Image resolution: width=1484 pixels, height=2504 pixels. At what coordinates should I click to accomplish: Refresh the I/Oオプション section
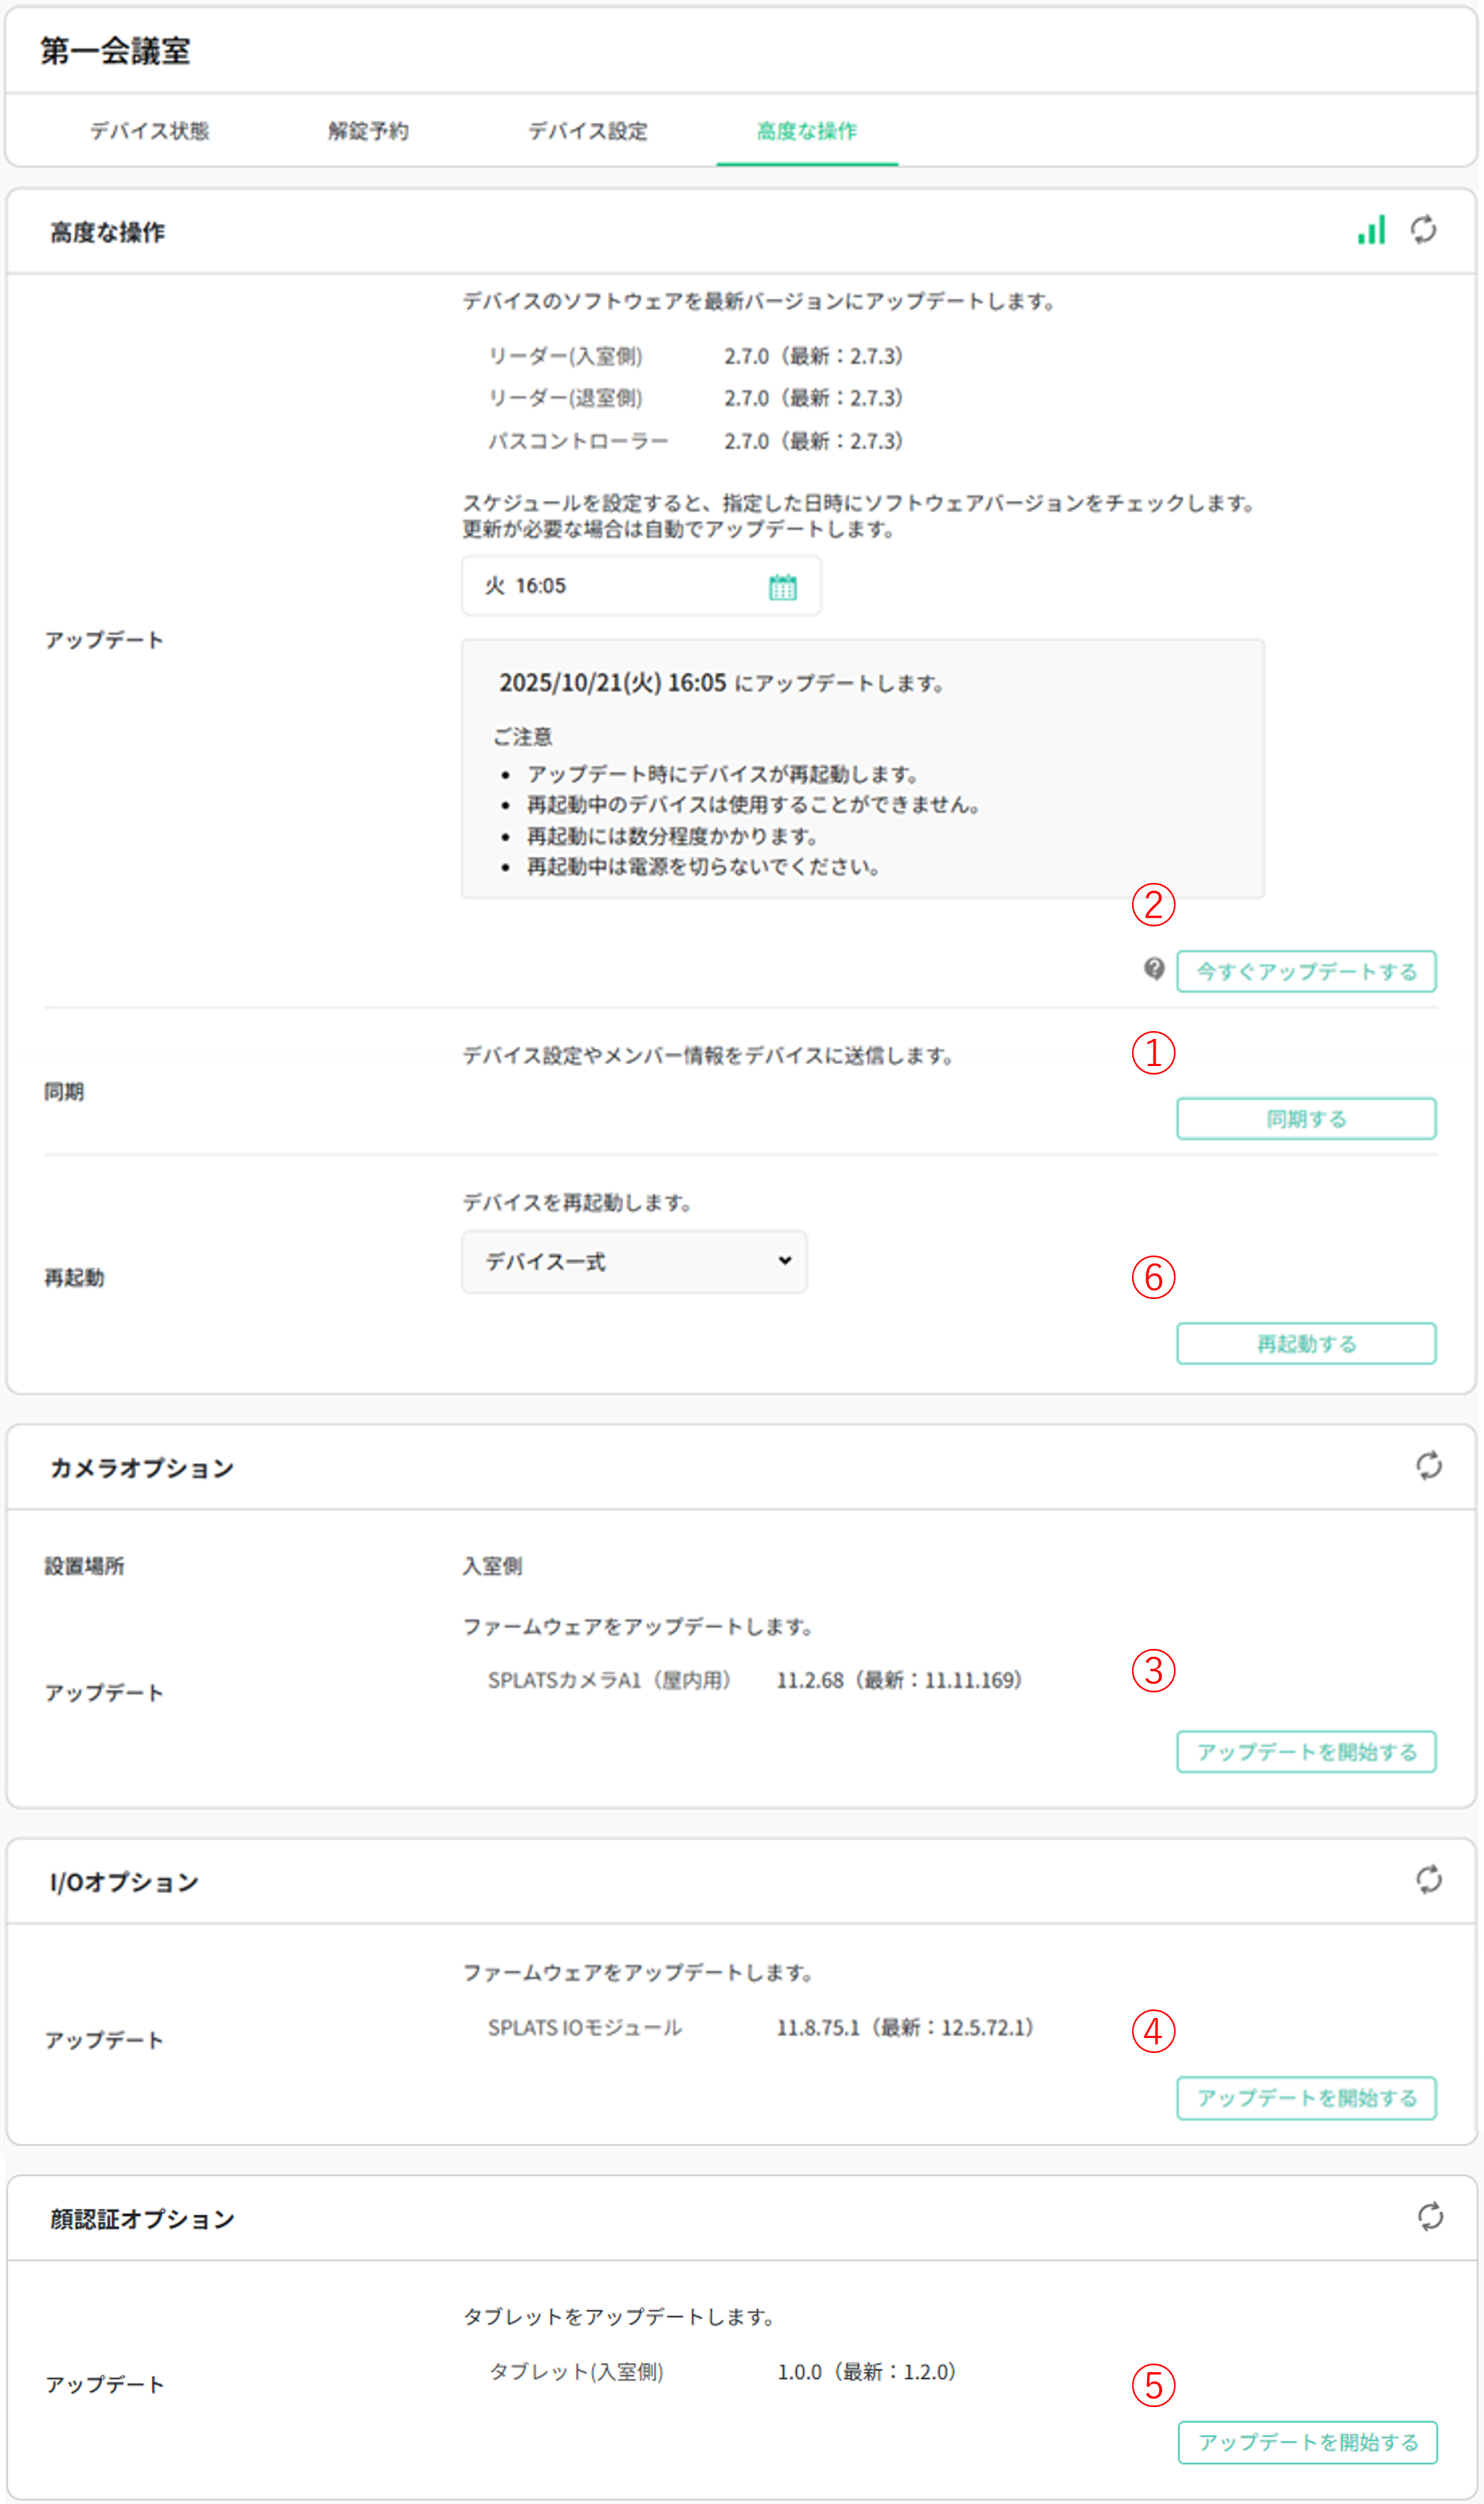pos(1428,1879)
